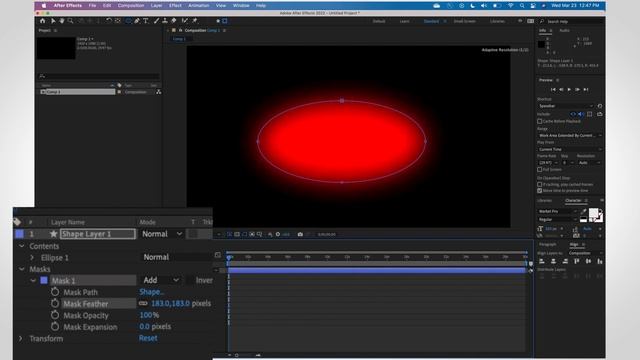The image size is (640, 360).
Task: Collapse Mask 1 properties
Action: pos(33,281)
